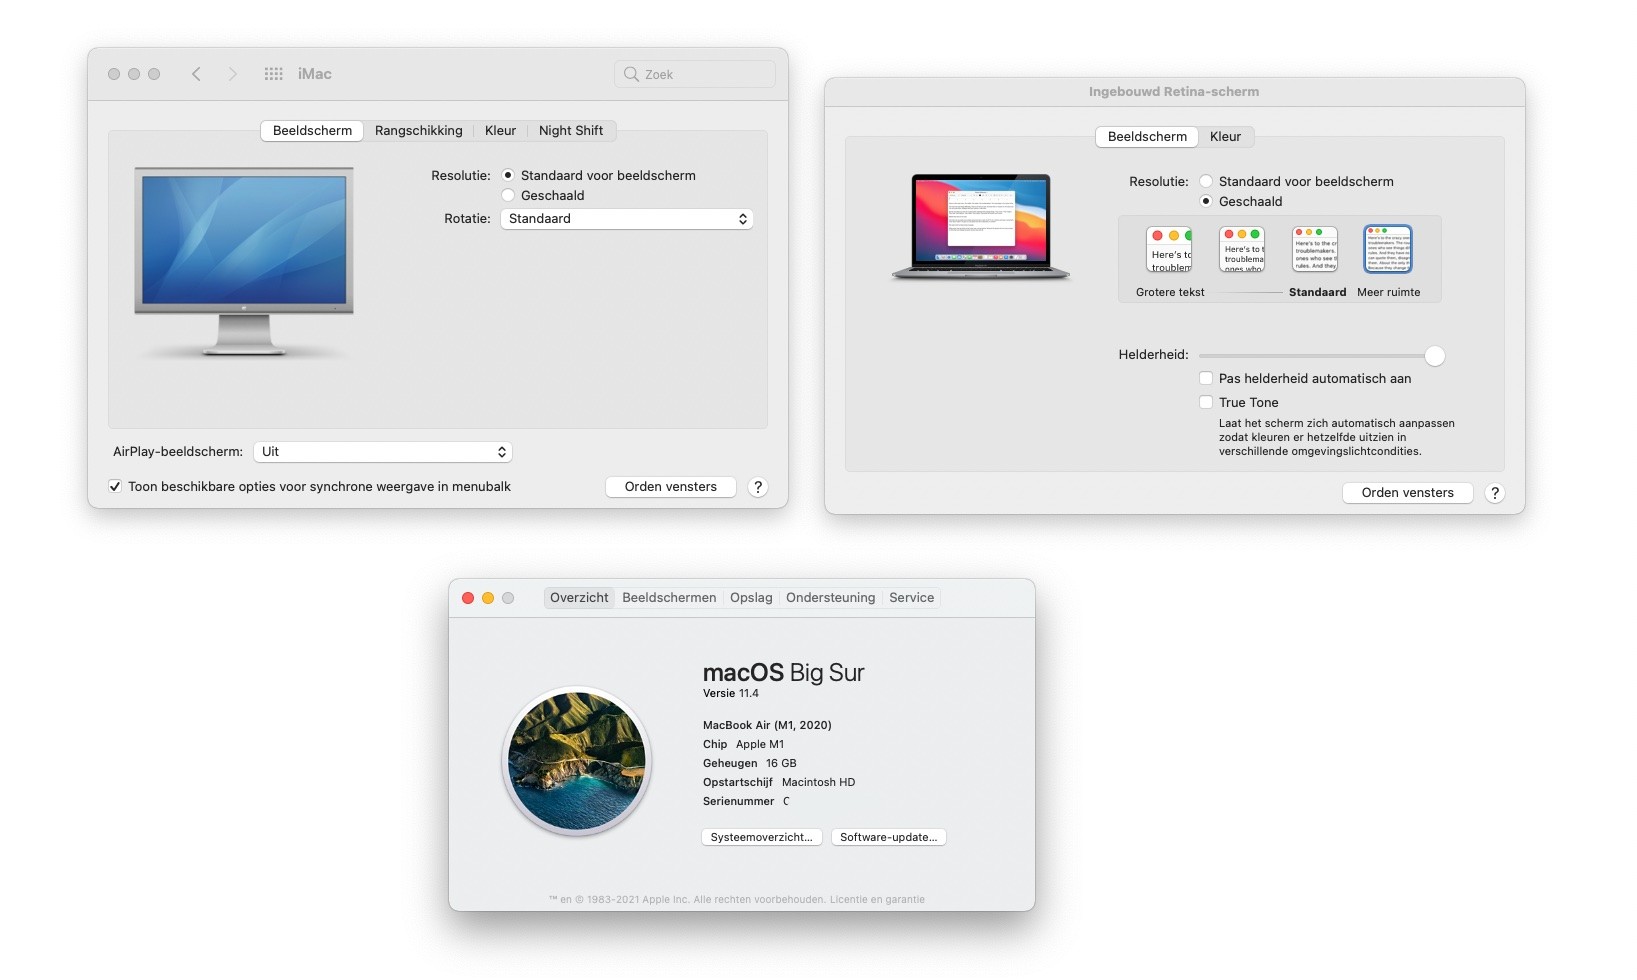Switch to Beeldscherm tab in iMac window
1637x980 pixels.
312,131
